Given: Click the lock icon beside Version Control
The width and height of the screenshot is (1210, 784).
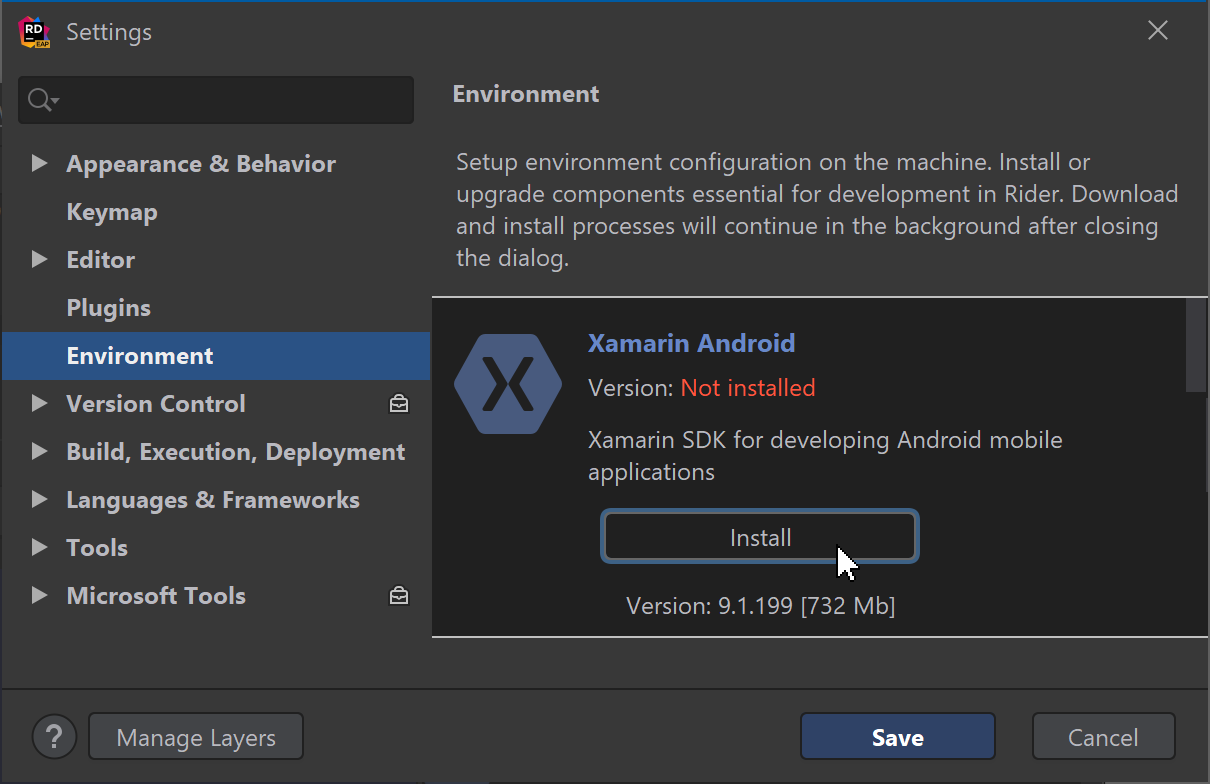Looking at the screenshot, I should 398,403.
